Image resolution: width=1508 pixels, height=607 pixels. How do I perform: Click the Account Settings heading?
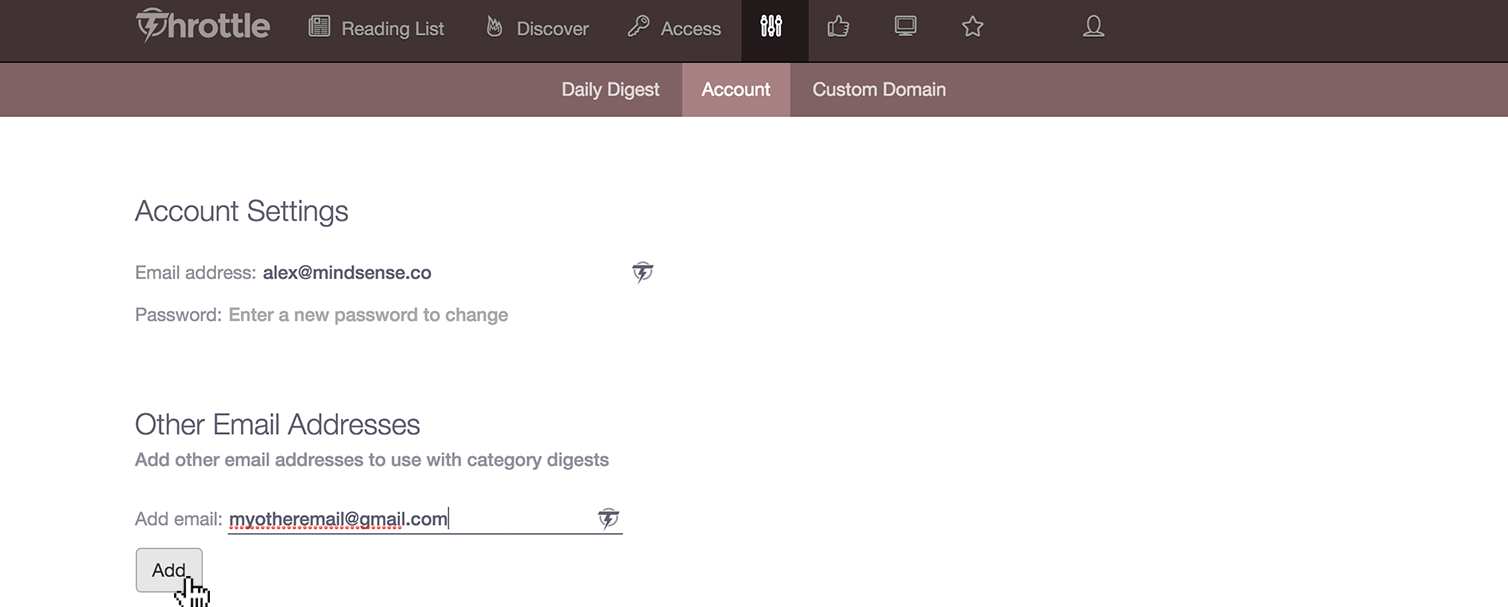tap(242, 211)
